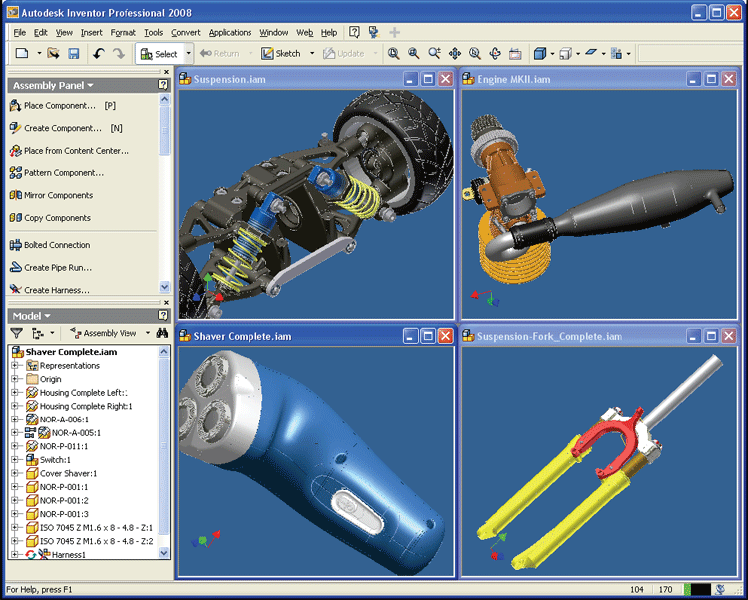Open the camera mode dropdown arrow
This screenshot has width=748, height=600.
tap(578, 54)
